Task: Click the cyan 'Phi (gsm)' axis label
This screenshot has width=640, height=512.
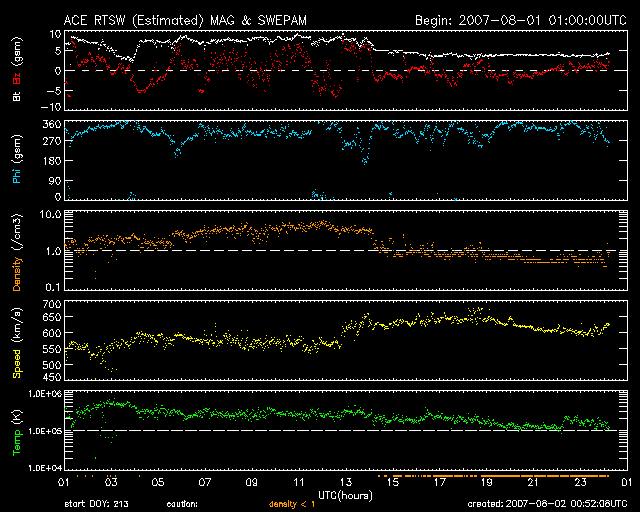Action: point(17,159)
